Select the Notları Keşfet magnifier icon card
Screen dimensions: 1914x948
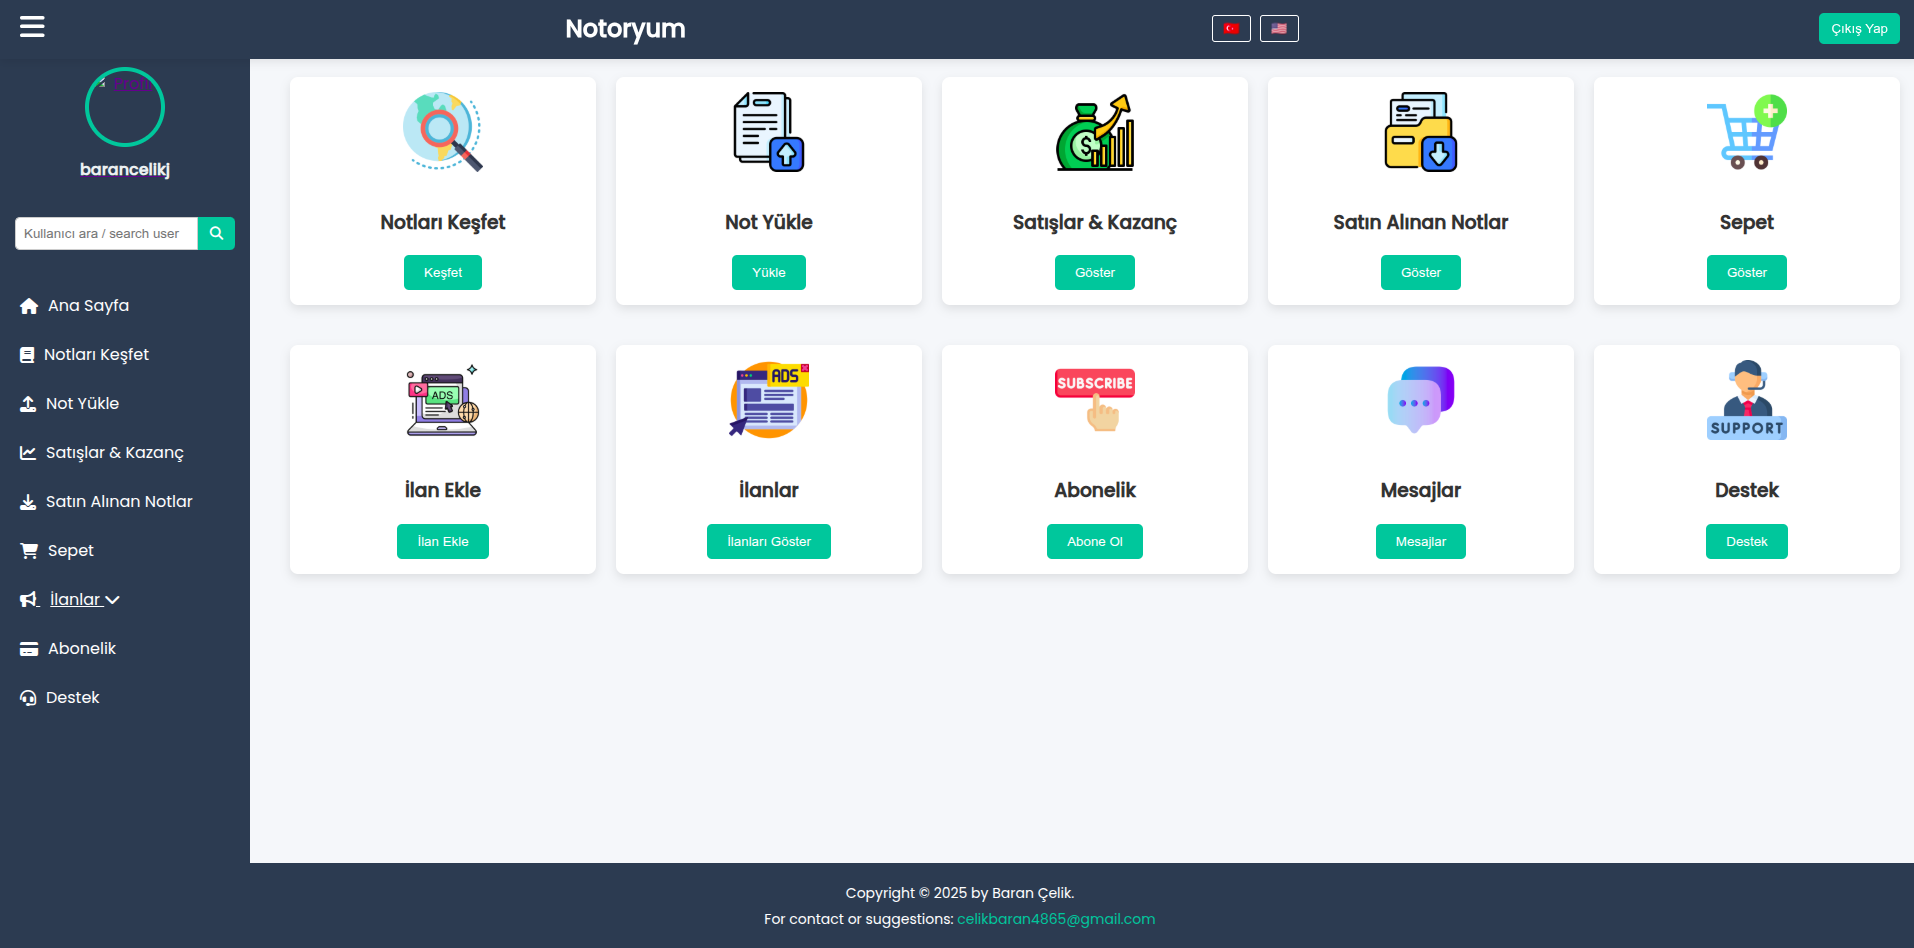(x=442, y=131)
